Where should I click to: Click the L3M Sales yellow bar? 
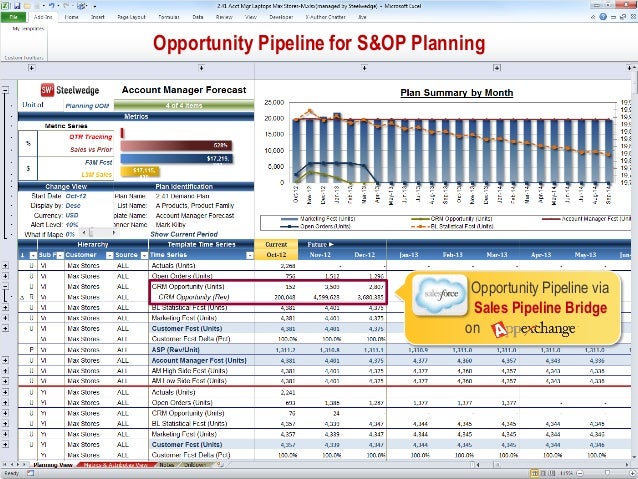click(140, 172)
